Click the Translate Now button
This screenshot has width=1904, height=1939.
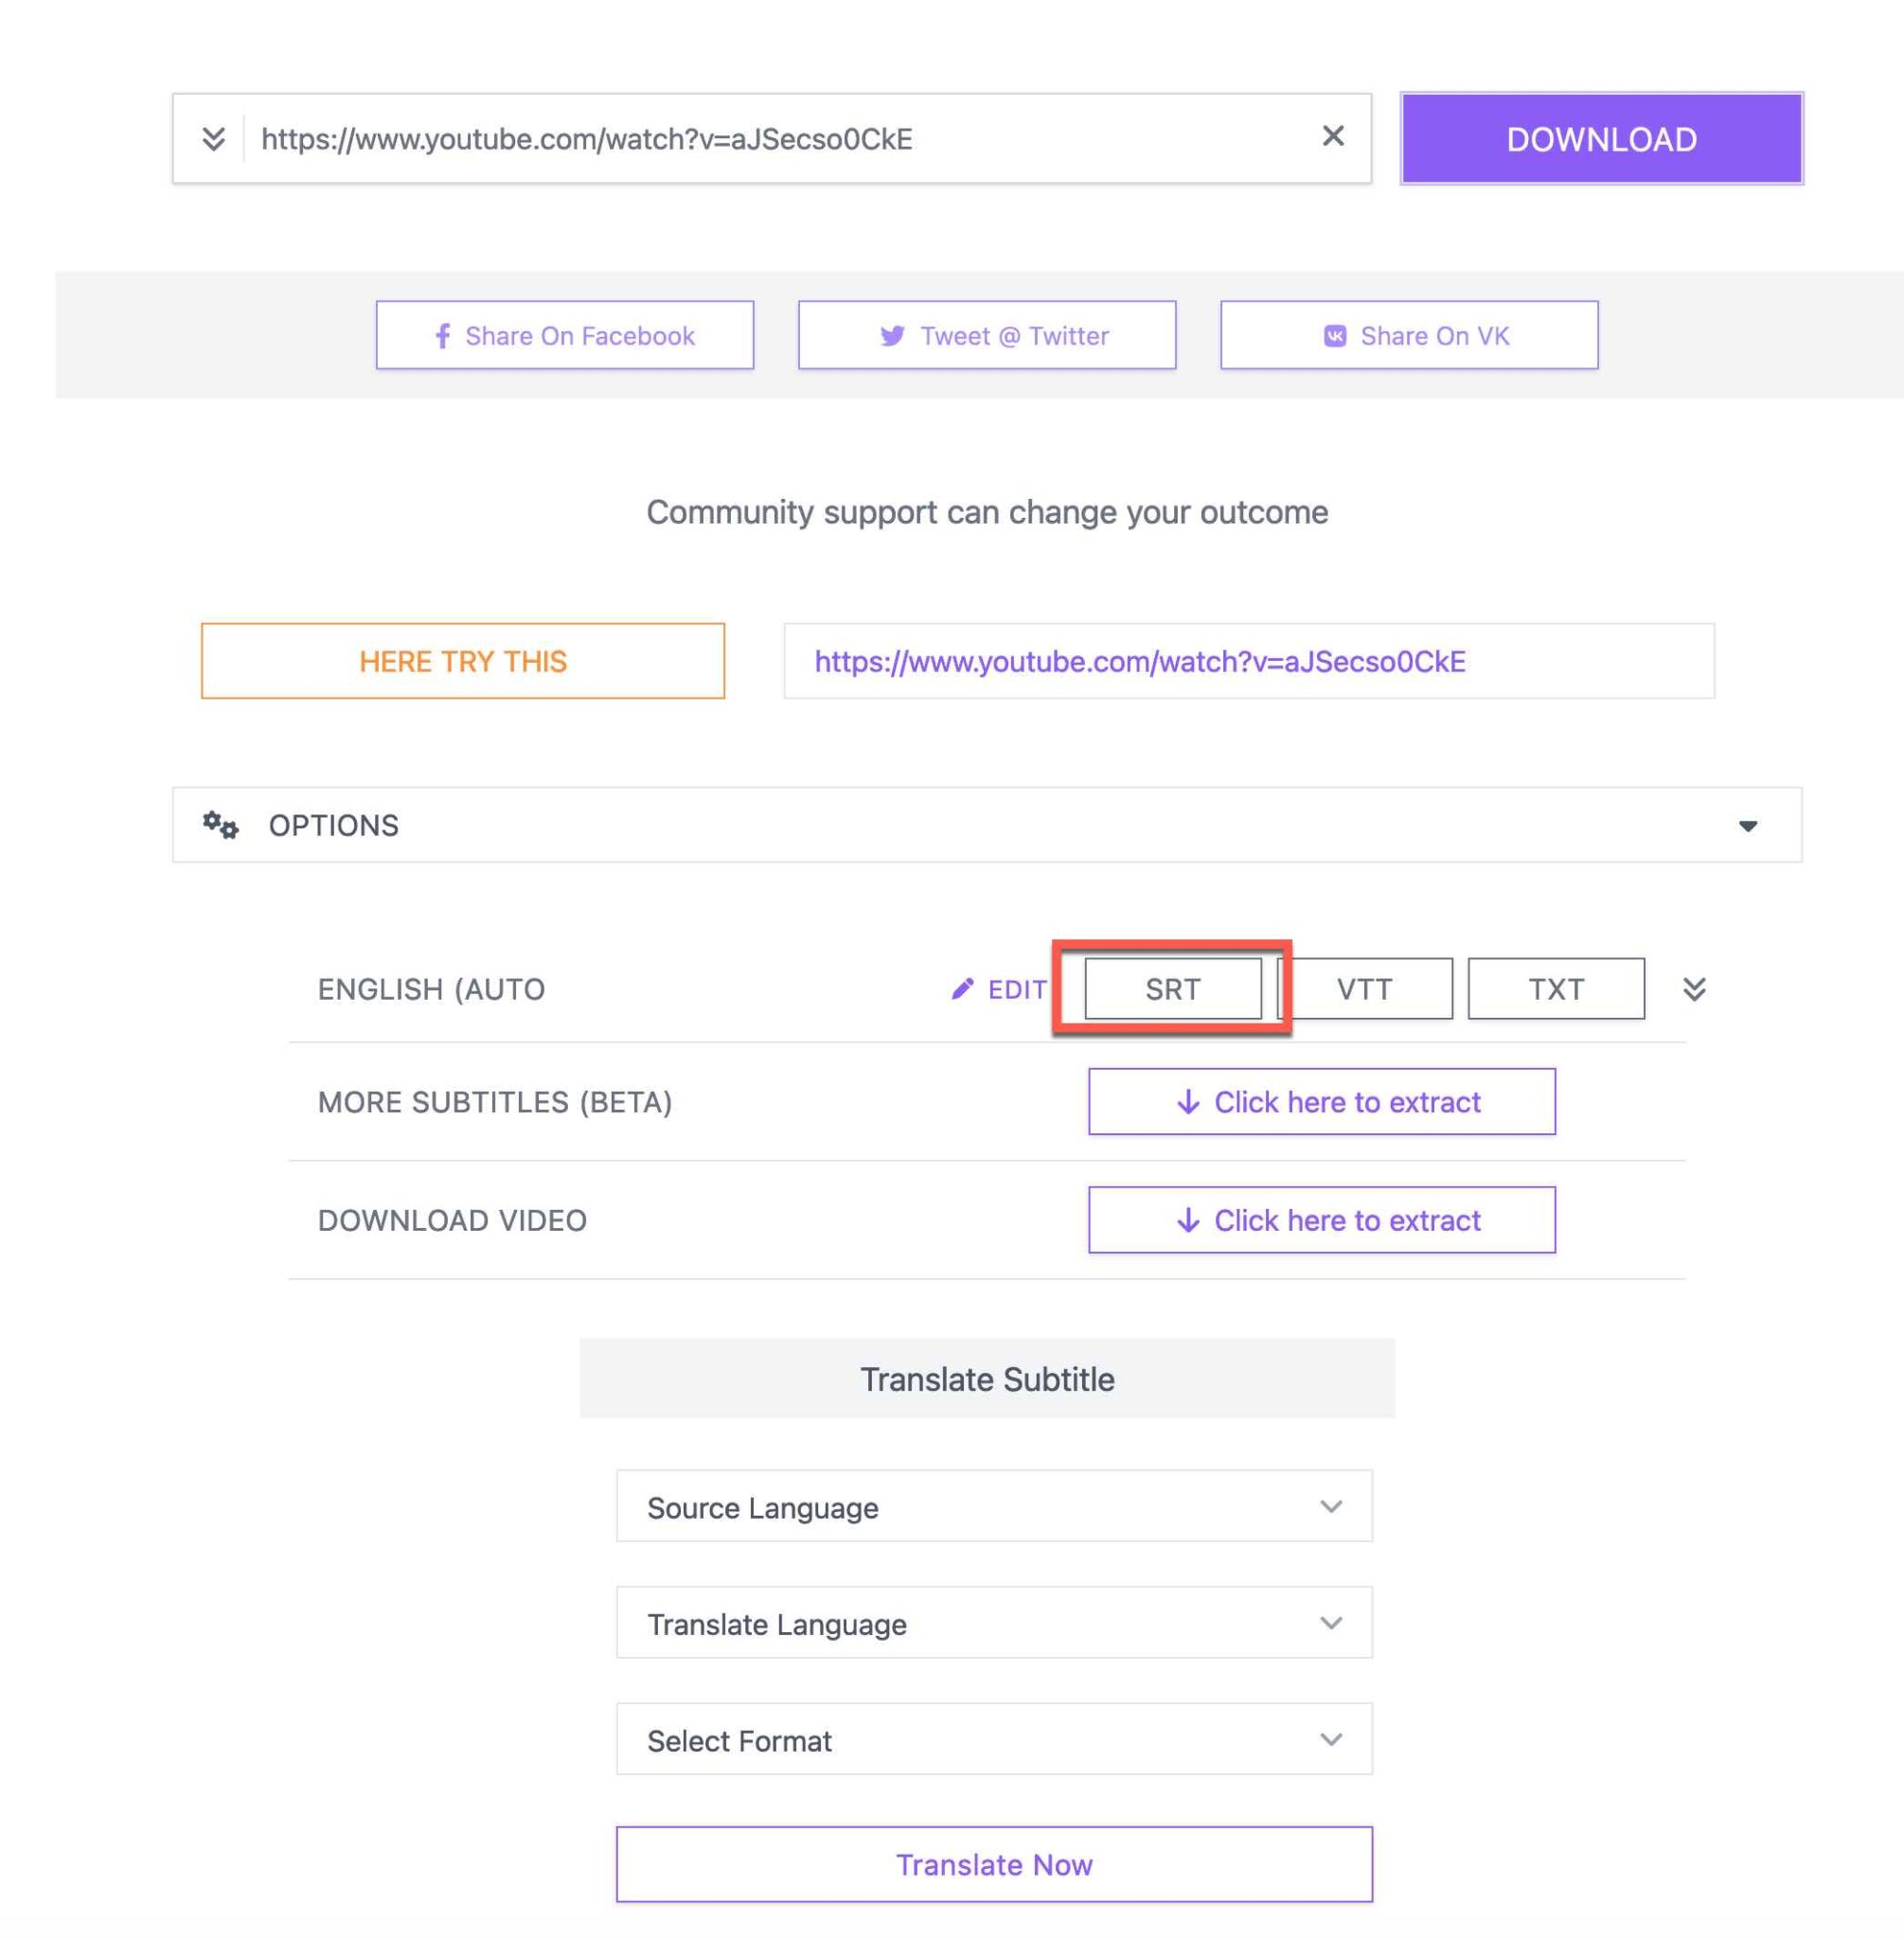pyautogui.click(x=995, y=1863)
